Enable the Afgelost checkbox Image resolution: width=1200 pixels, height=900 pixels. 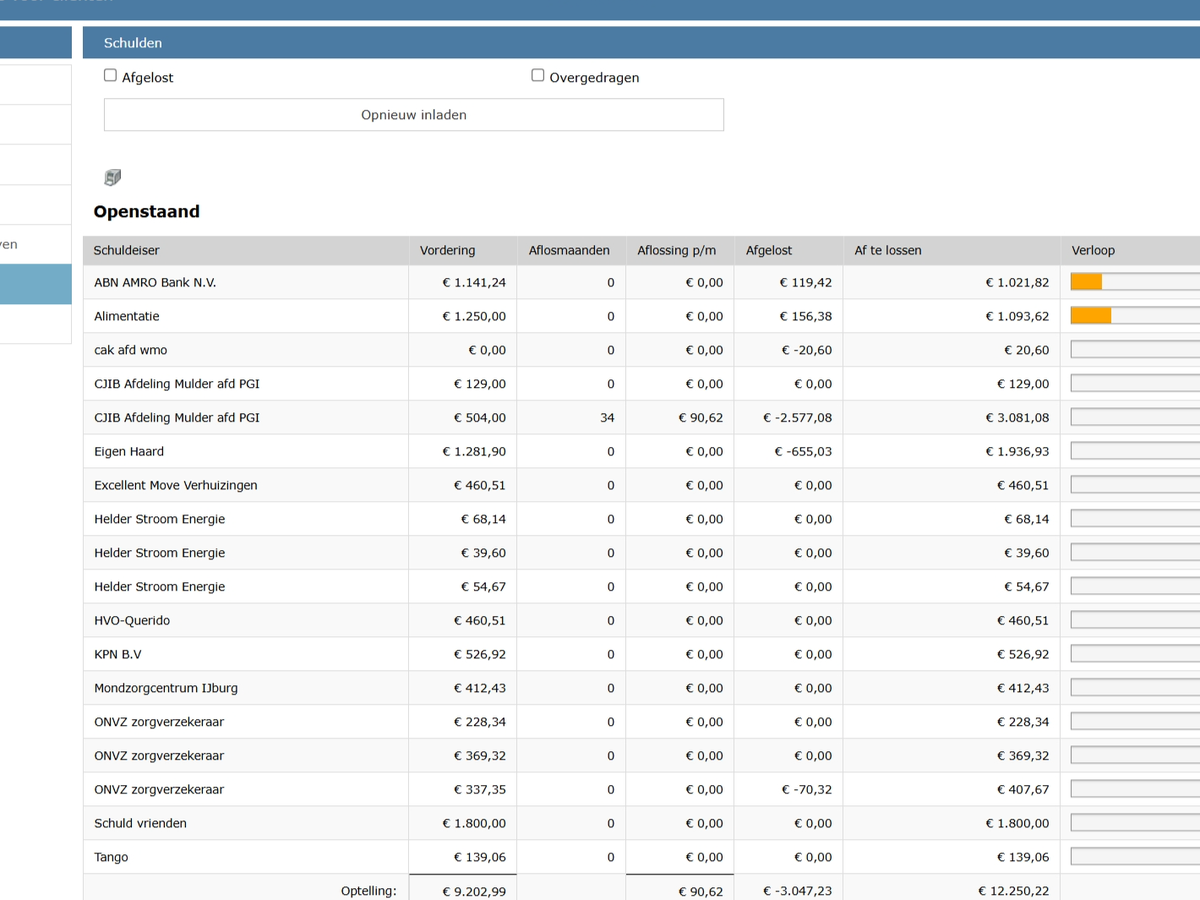[110, 75]
